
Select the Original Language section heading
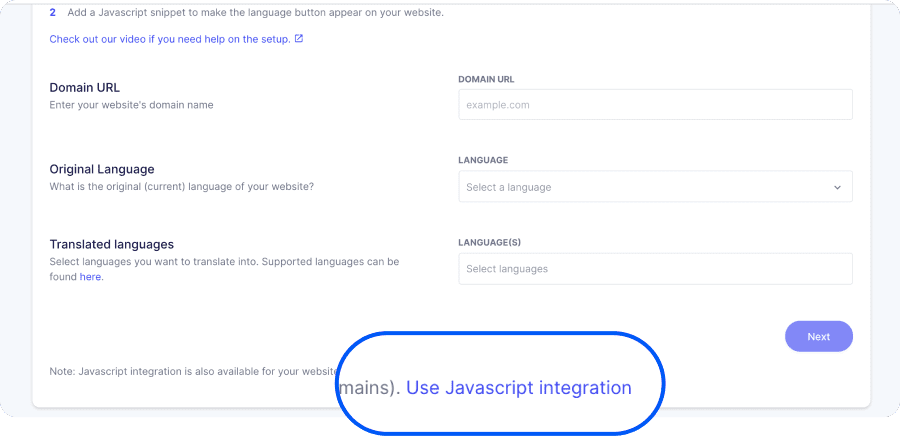point(102,169)
